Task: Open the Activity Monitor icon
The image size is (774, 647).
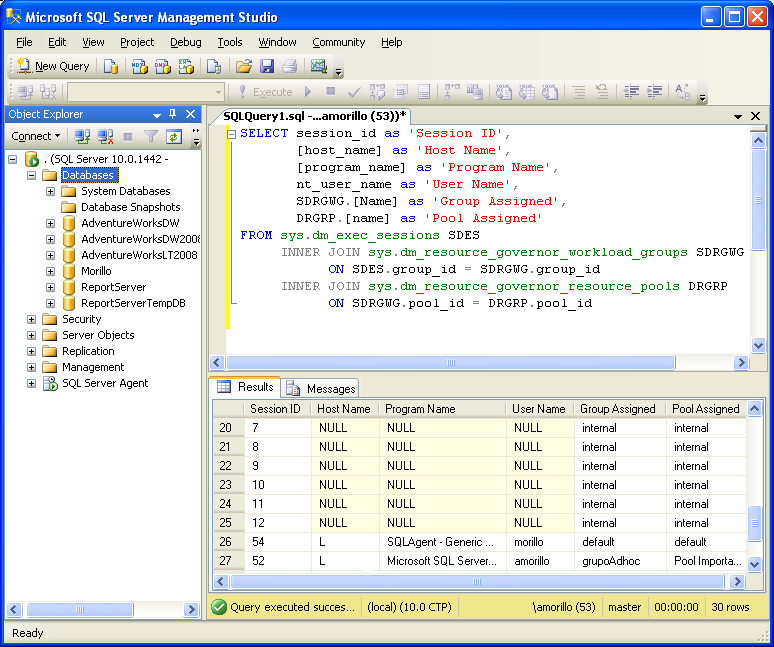Action: [x=318, y=66]
